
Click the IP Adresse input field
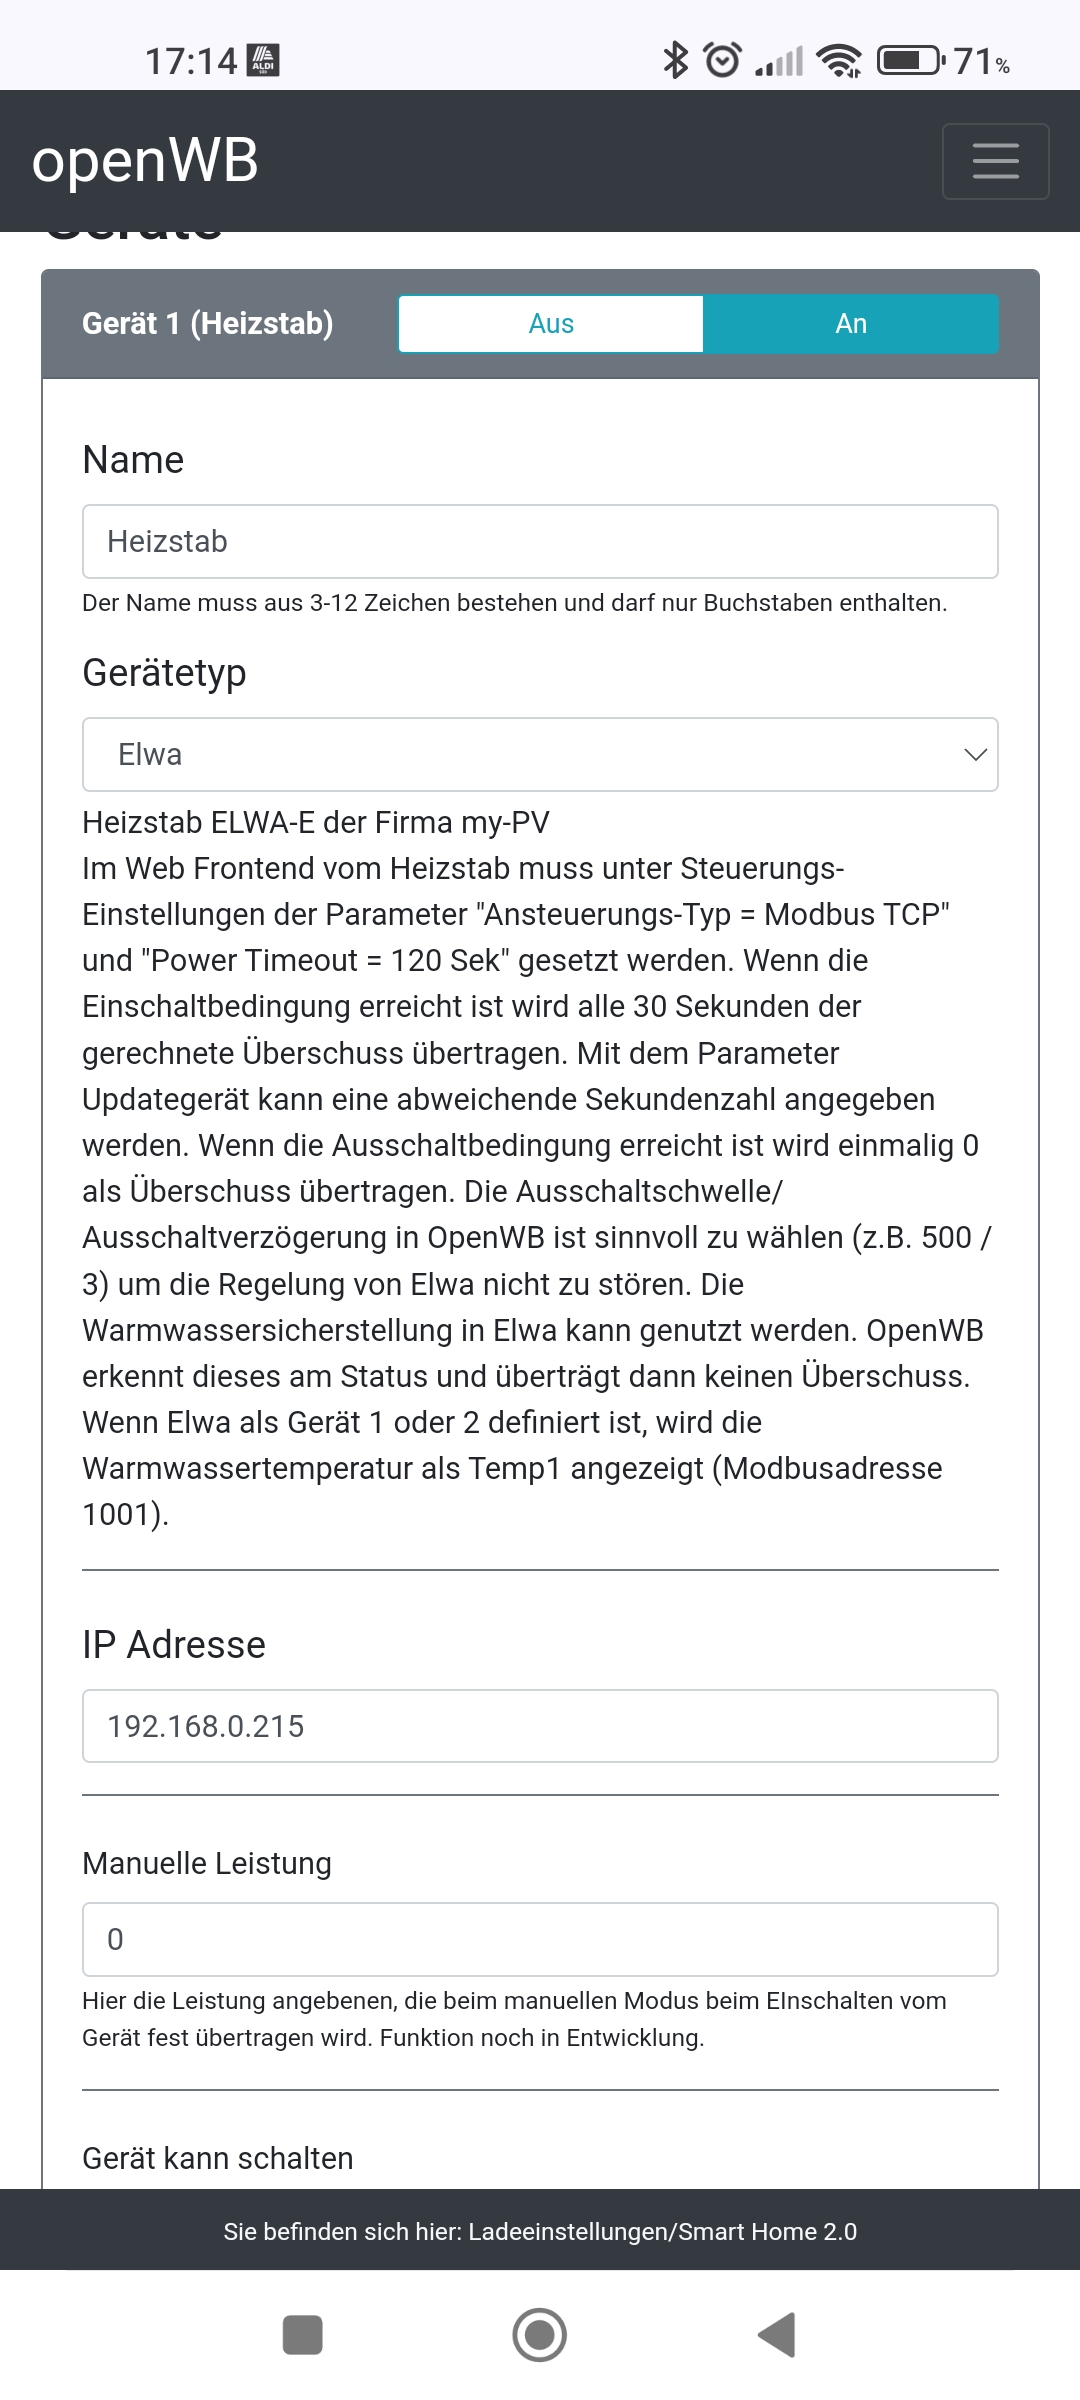(x=540, y=1726)
